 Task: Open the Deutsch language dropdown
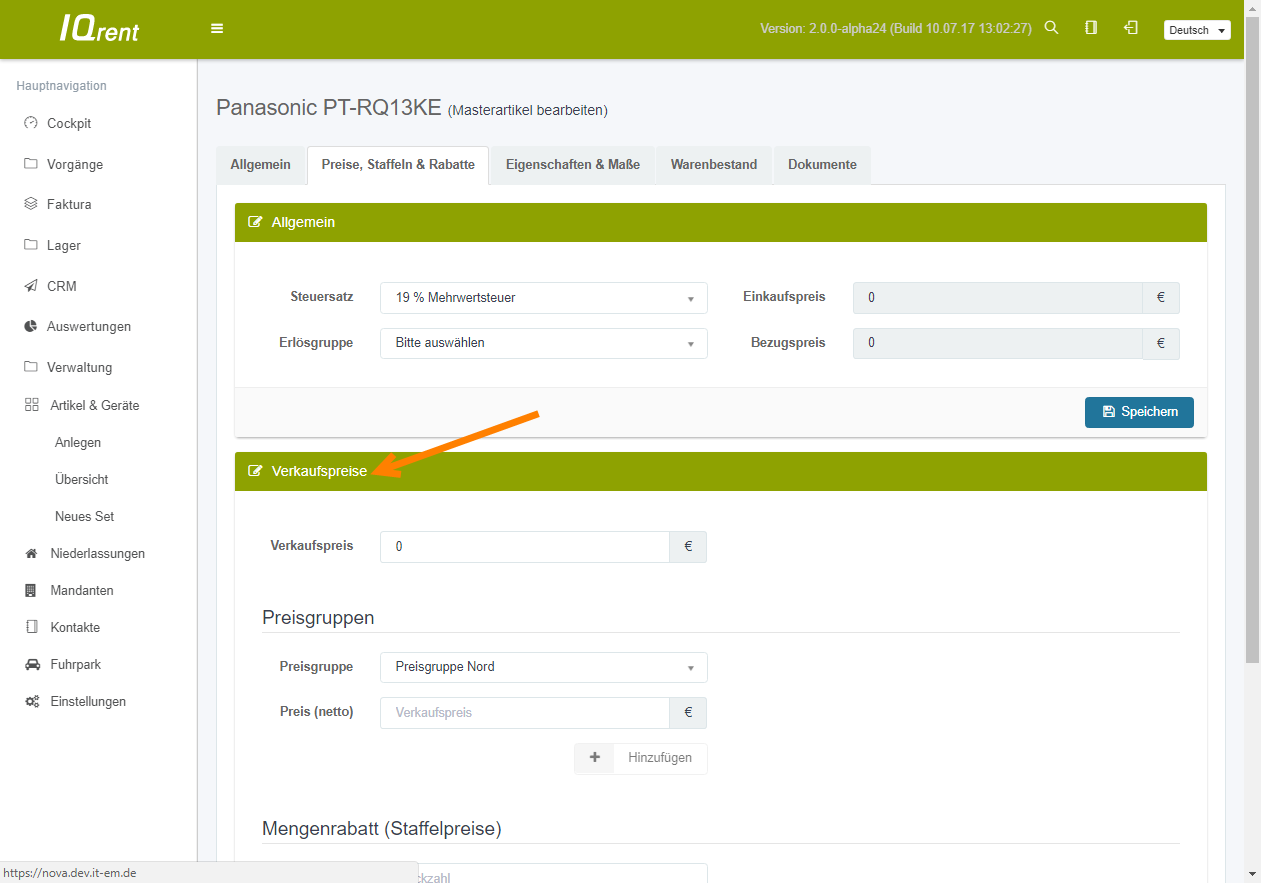1197,30
